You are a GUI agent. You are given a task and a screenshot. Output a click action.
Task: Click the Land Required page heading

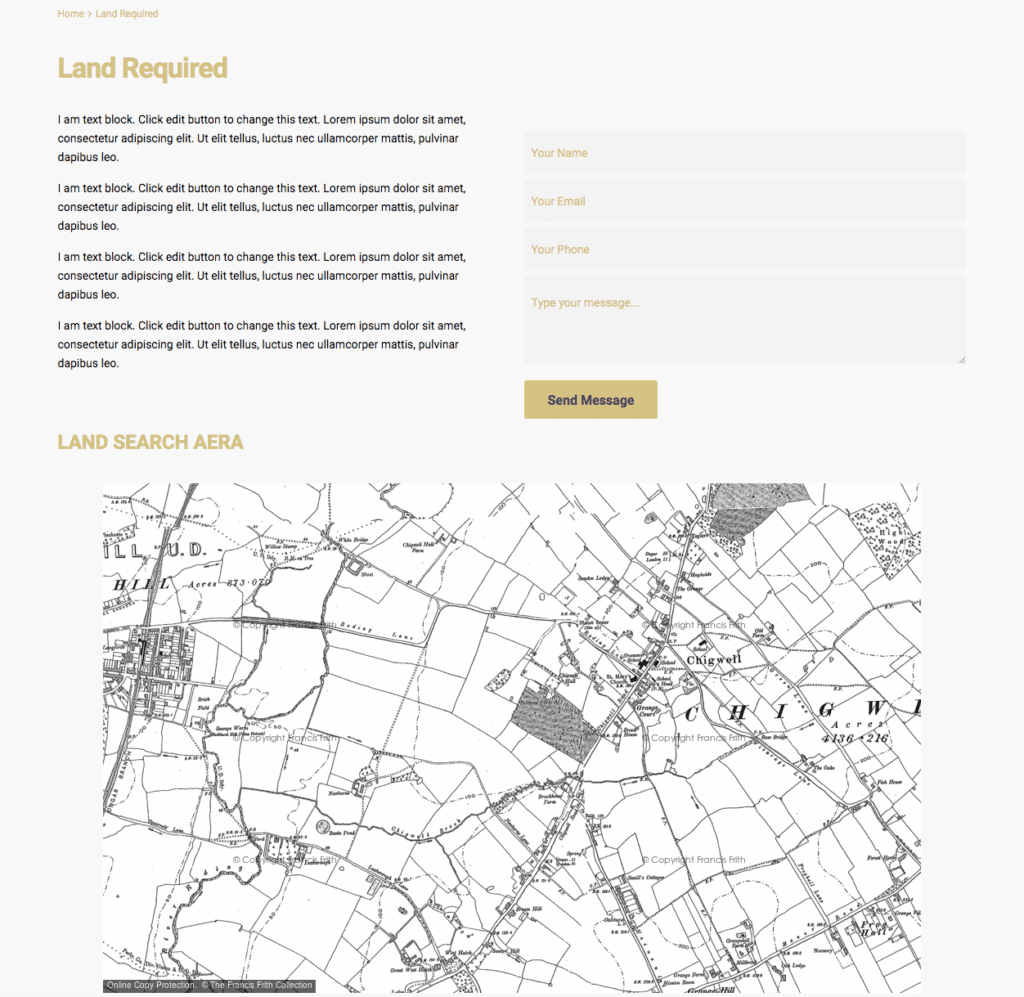pyautogui.click(x=142, y=68)
